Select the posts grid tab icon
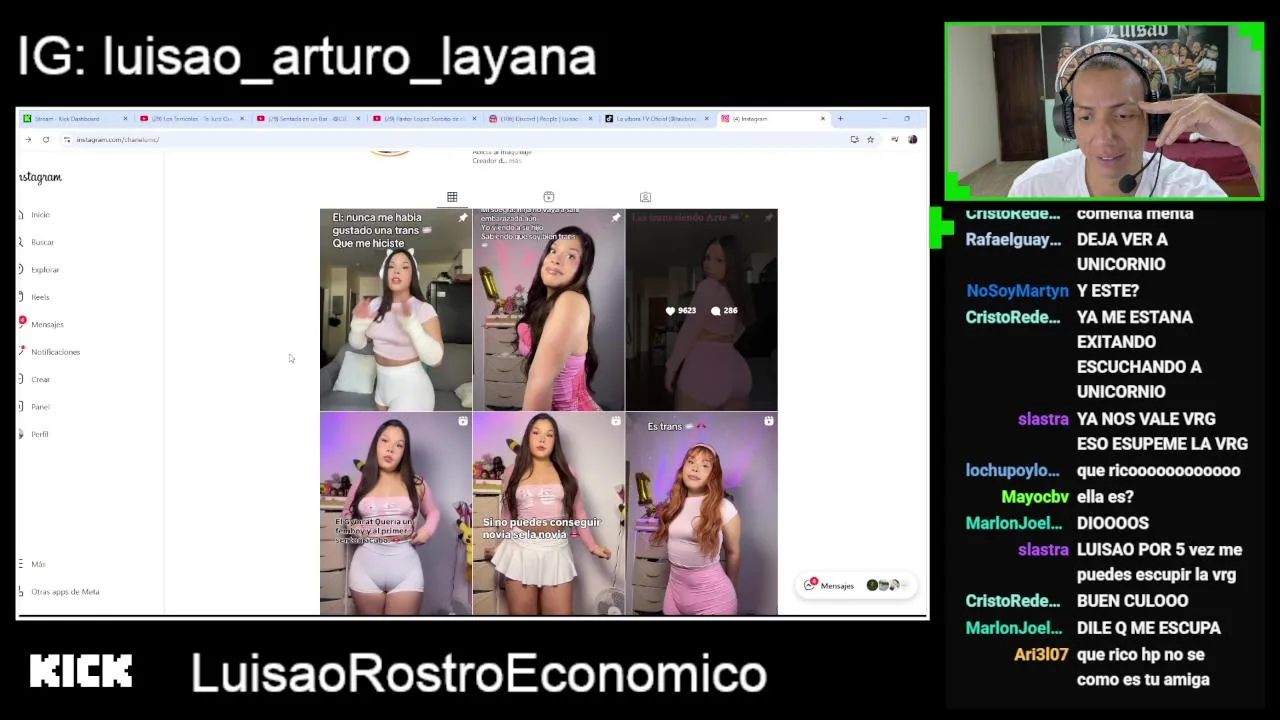This screenshot has width=1280, height=720. (x=452, y=197)
